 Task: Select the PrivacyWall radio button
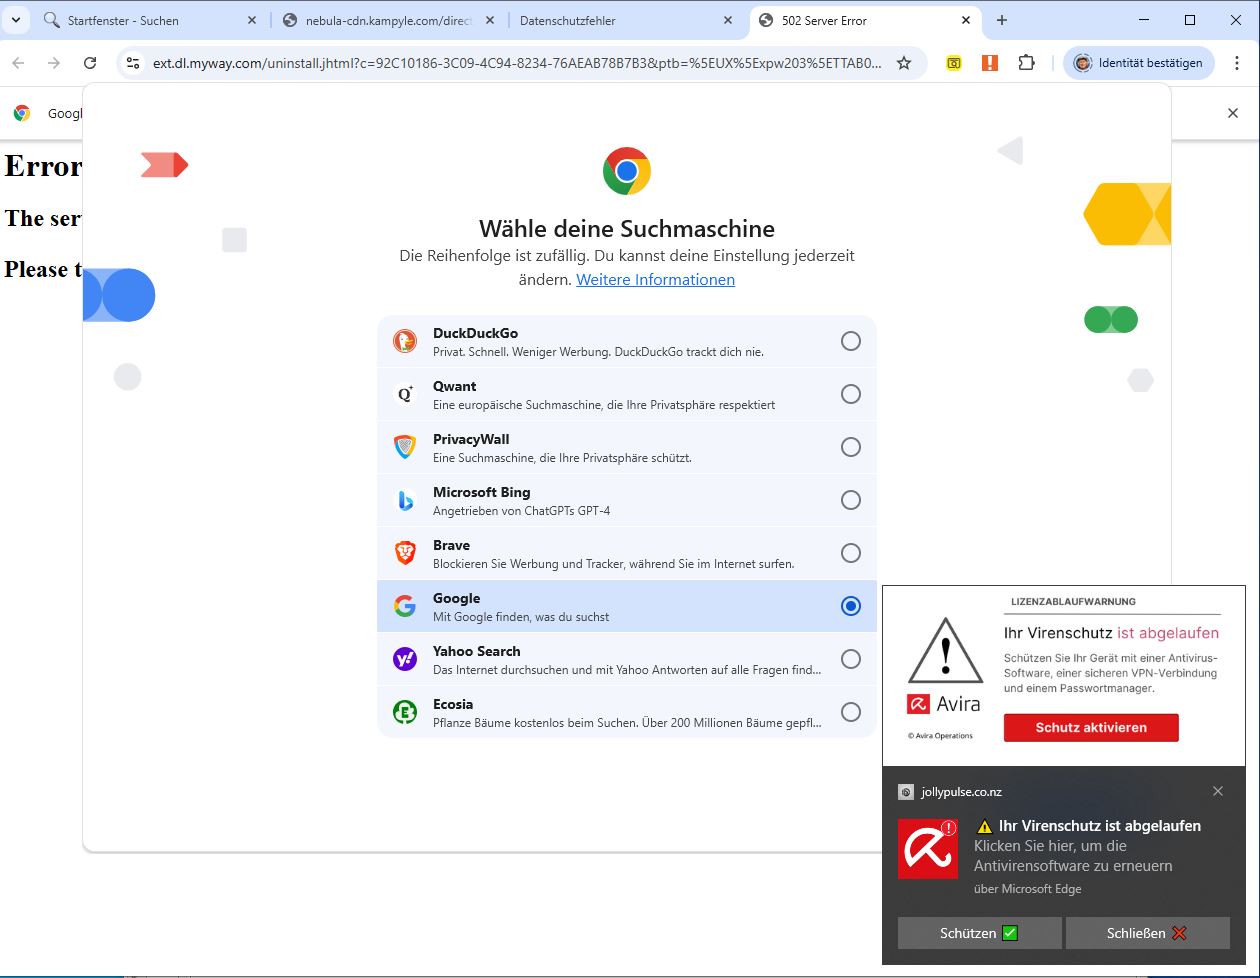point(850,447)
